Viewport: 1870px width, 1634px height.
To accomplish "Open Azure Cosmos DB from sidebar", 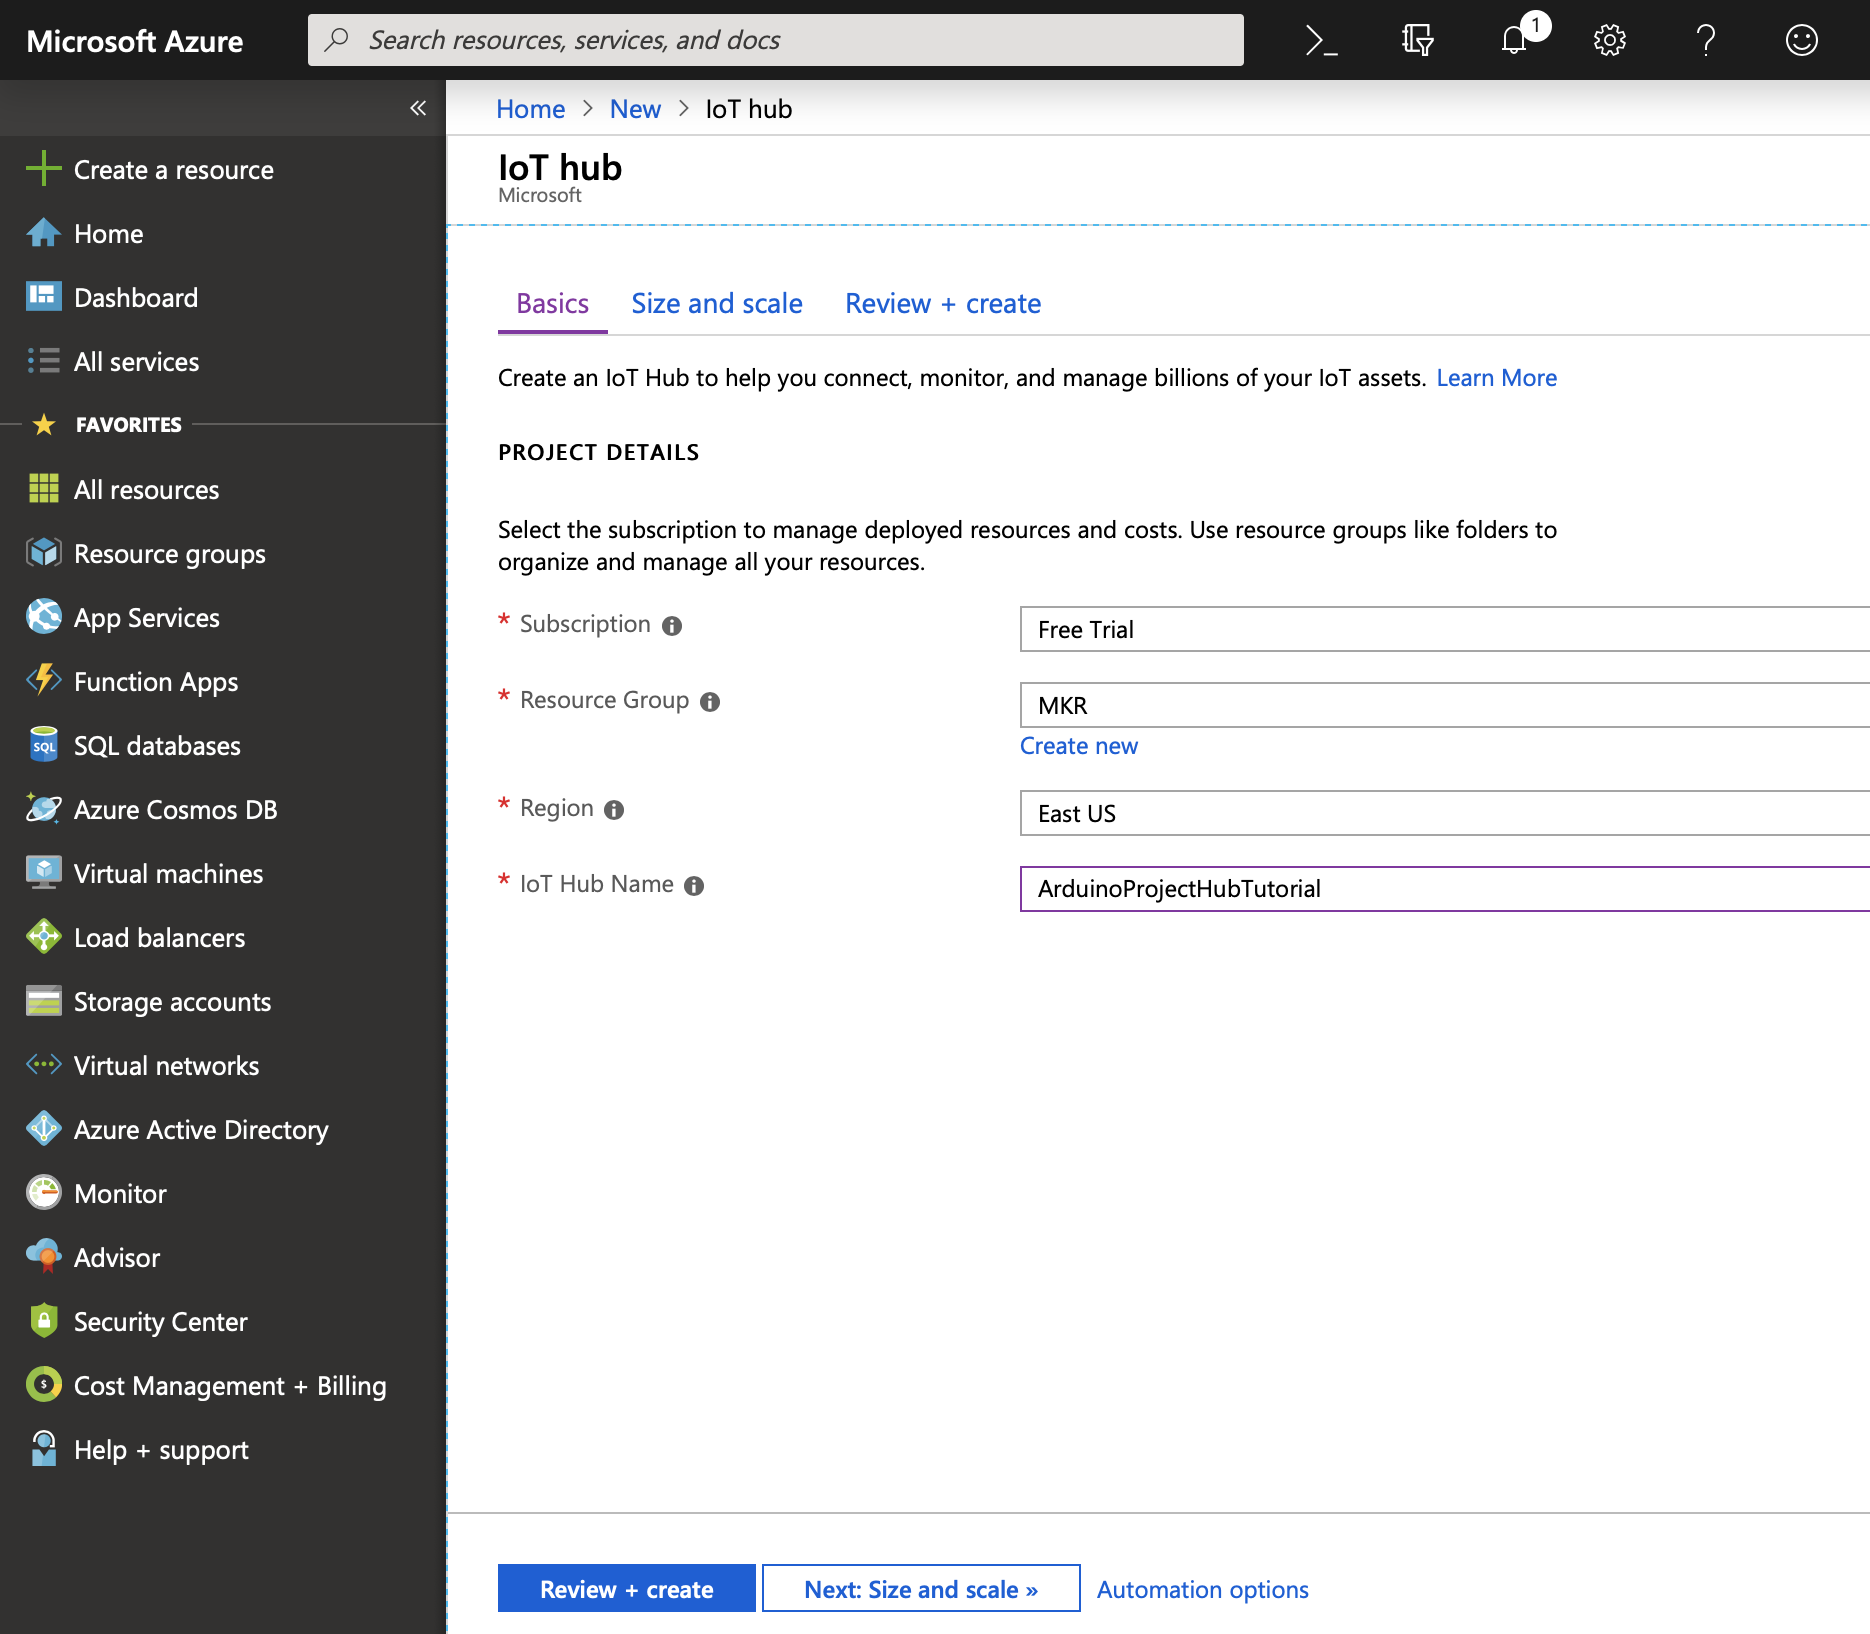I will 176,809.
